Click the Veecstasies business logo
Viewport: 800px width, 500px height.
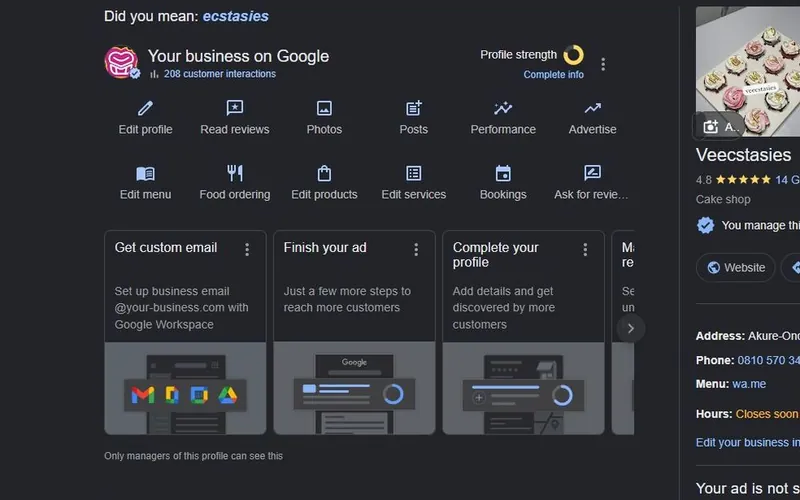pyautogui.click(x=121, y=62)
